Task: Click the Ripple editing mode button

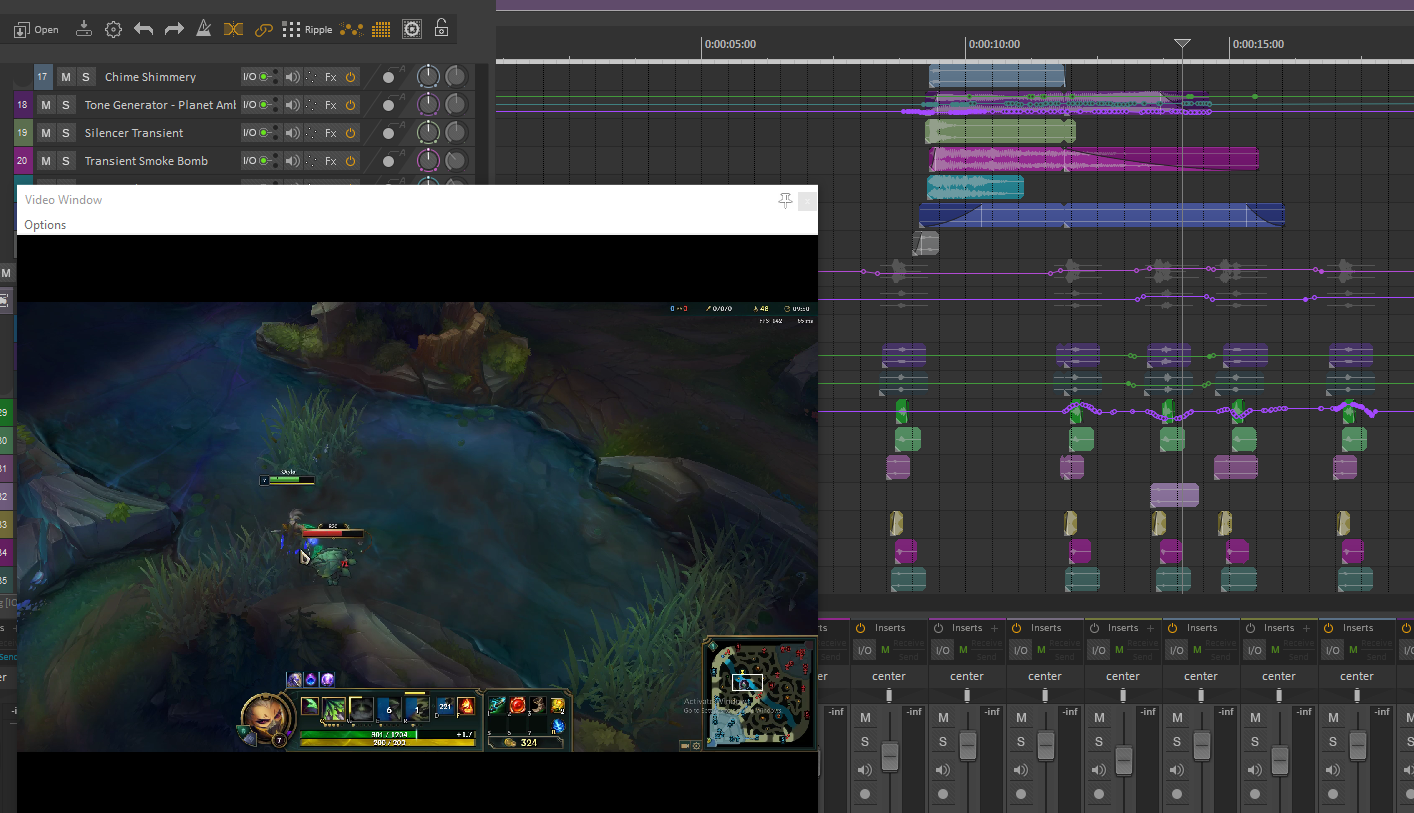Action: (x=307, y=29)
